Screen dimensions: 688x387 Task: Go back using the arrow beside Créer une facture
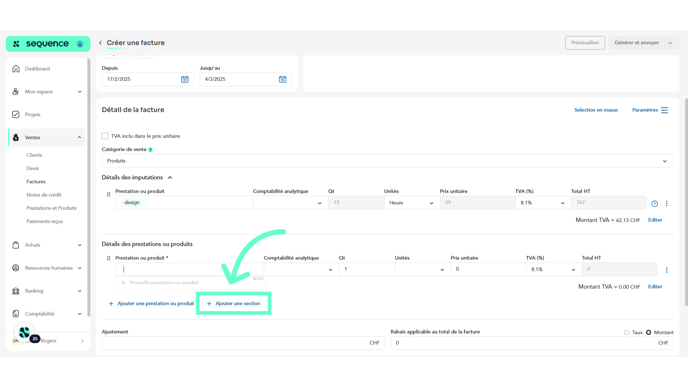(x=100, y=43)
